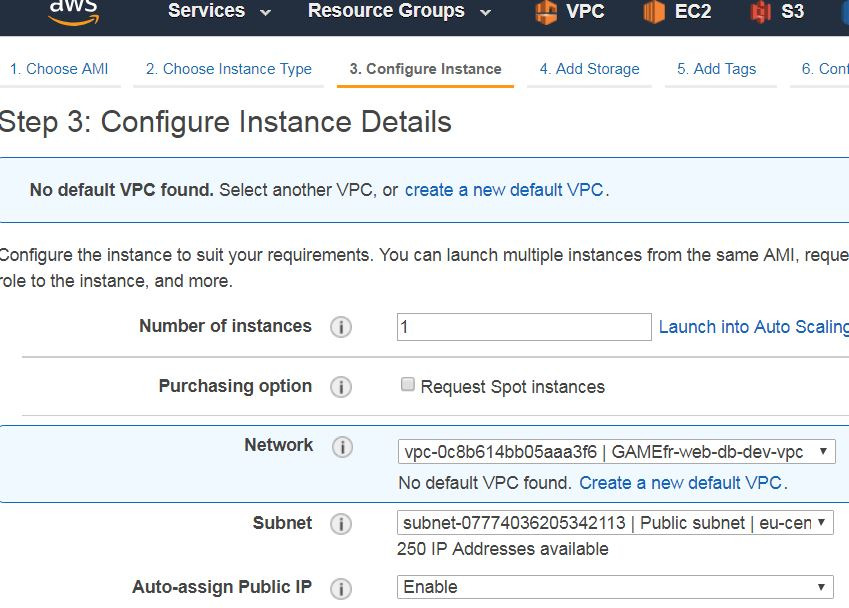Show info for Auto-assign Public IP

(341, 589)
